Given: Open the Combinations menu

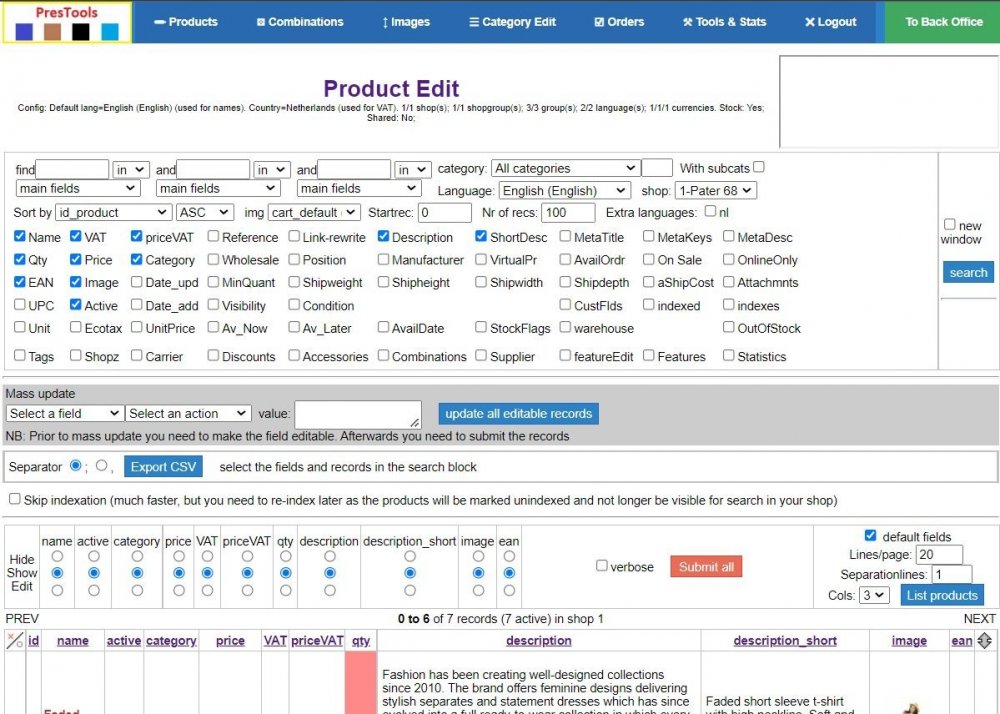Looking at the screenshot, I should [x=300, y=22].
